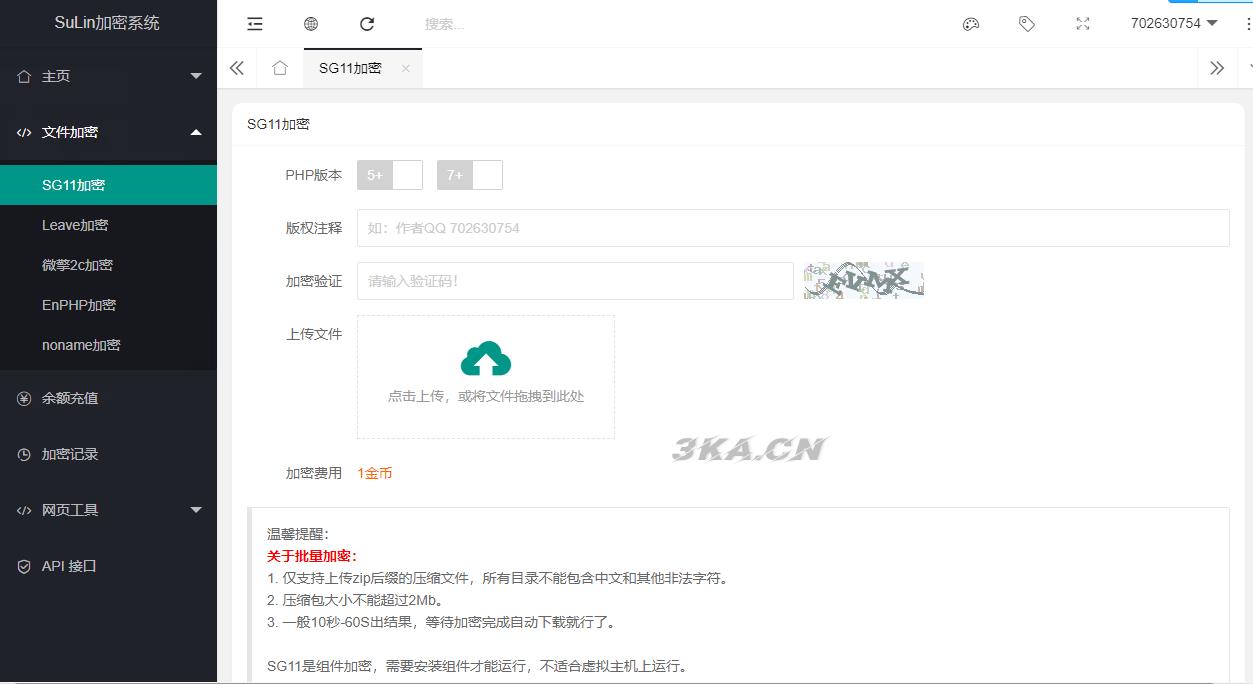Screen dimensions: 1253x684
Task: Open the theme palette icon
Action: coord(970,24)
